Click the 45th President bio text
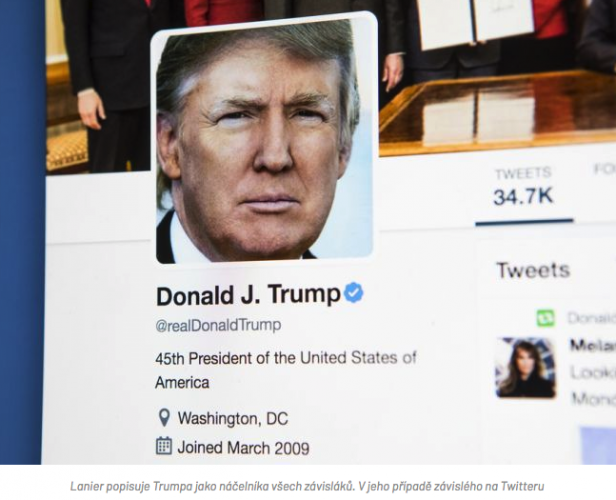 click(x=286, y=370)
